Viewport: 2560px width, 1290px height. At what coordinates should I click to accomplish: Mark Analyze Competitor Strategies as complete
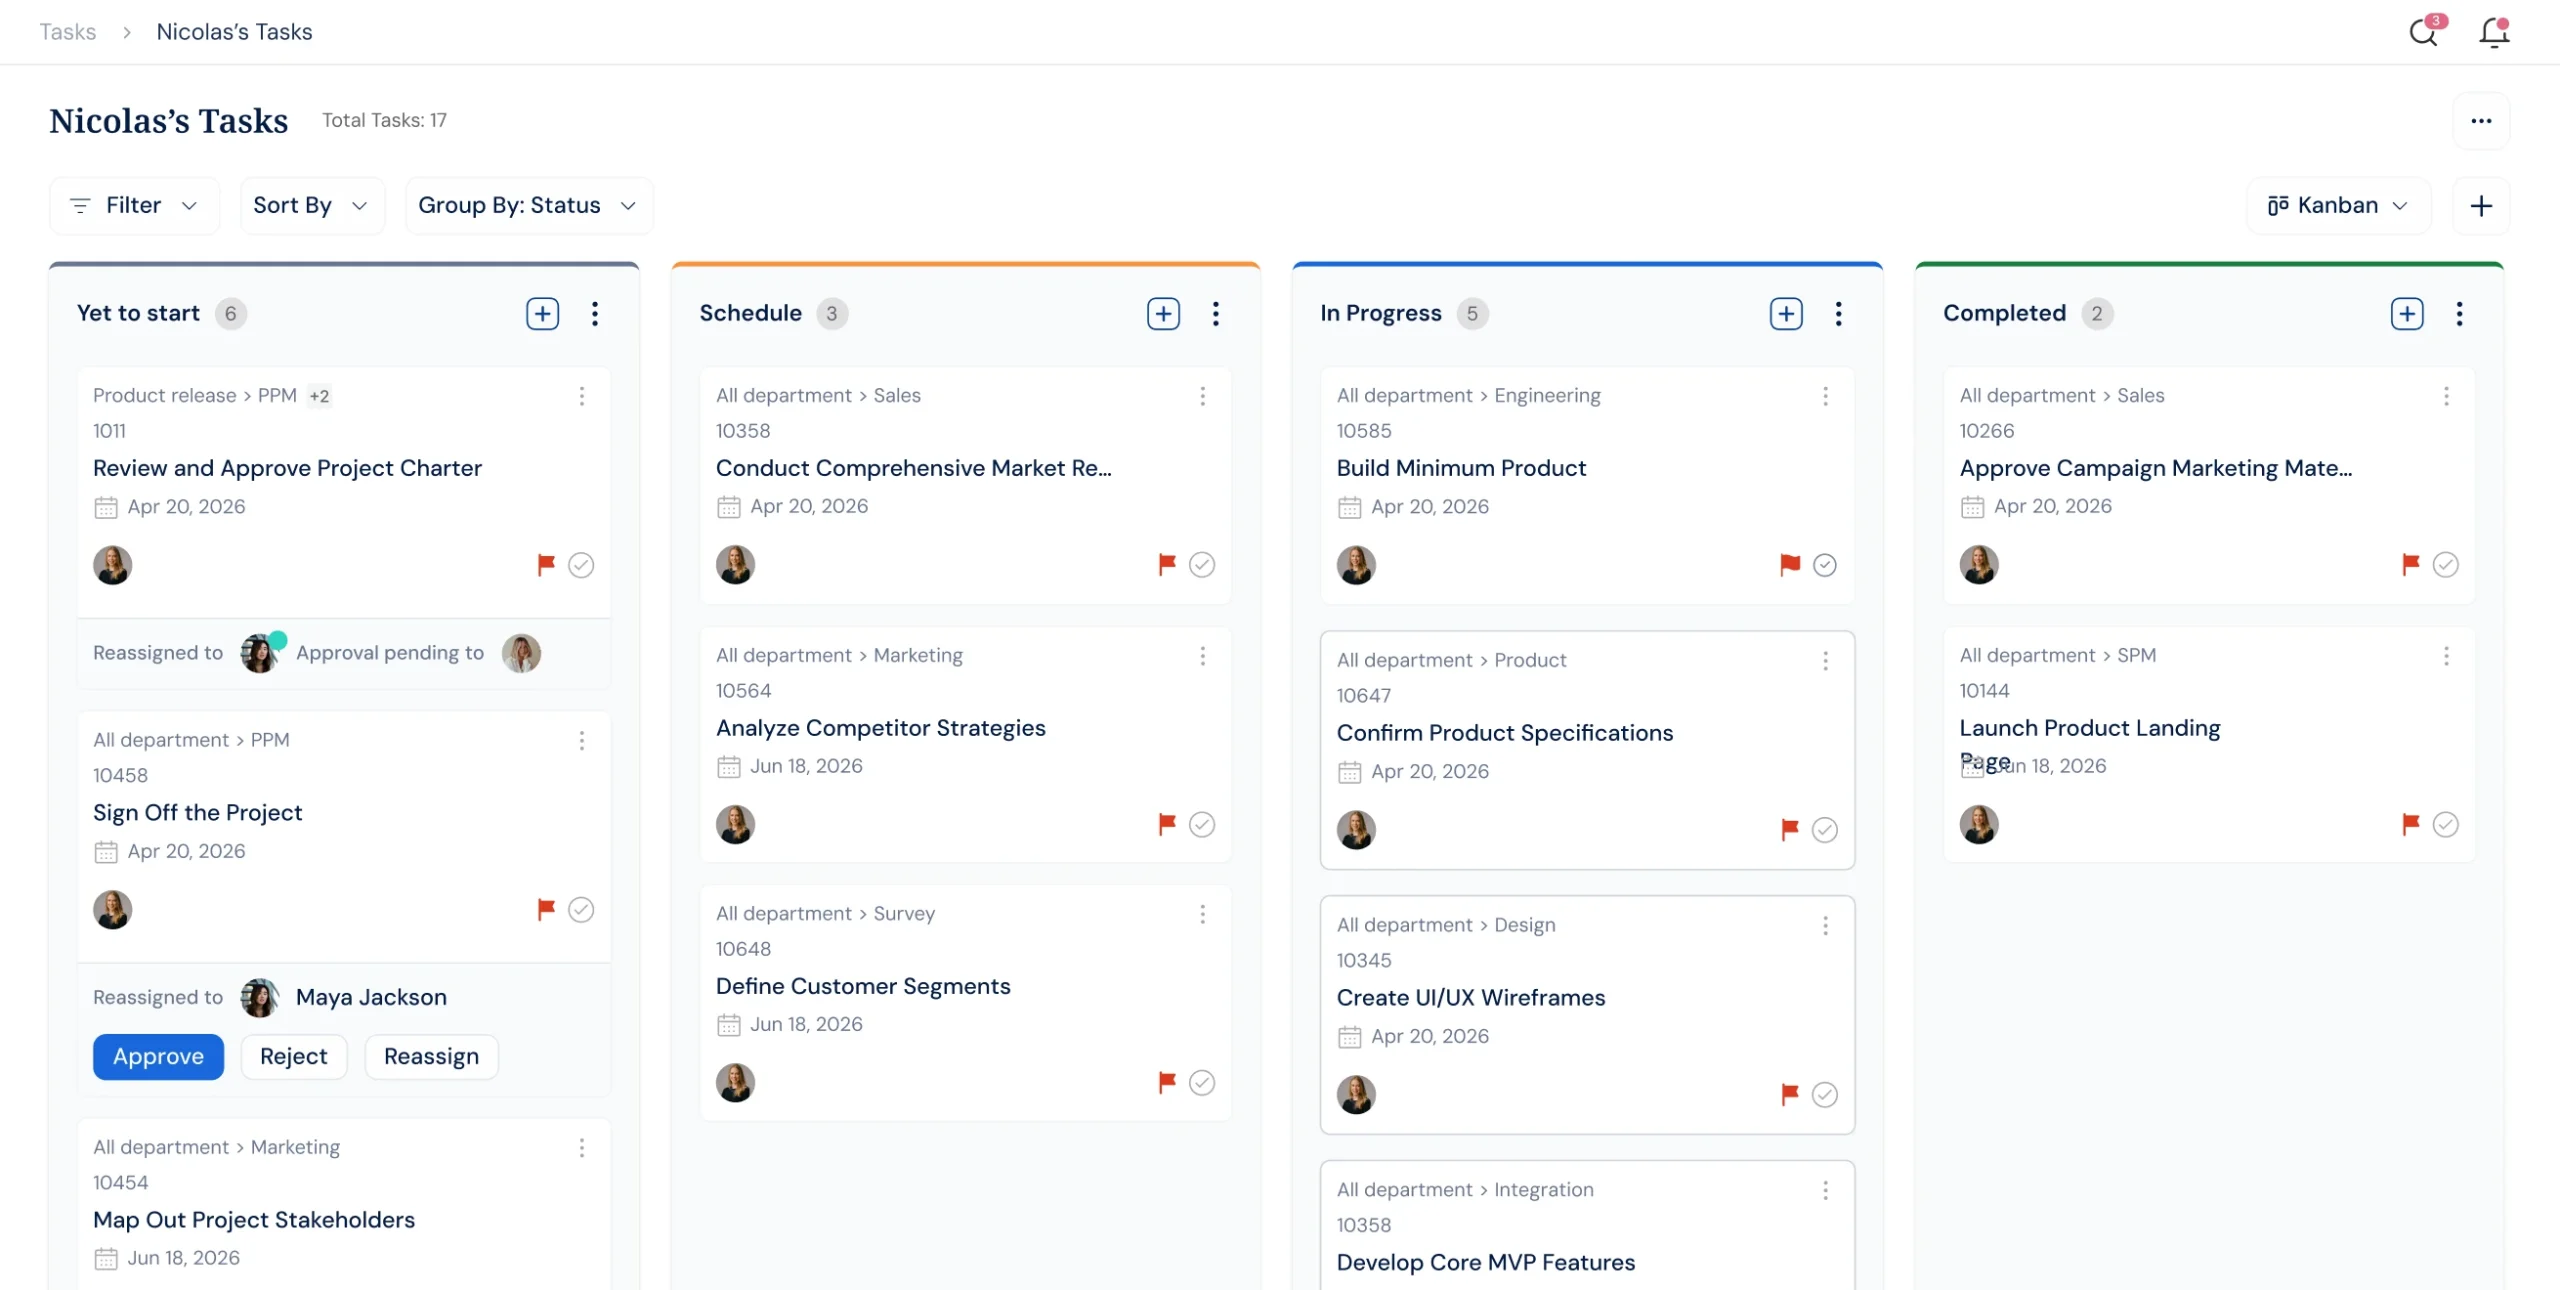pos(1202,825)
